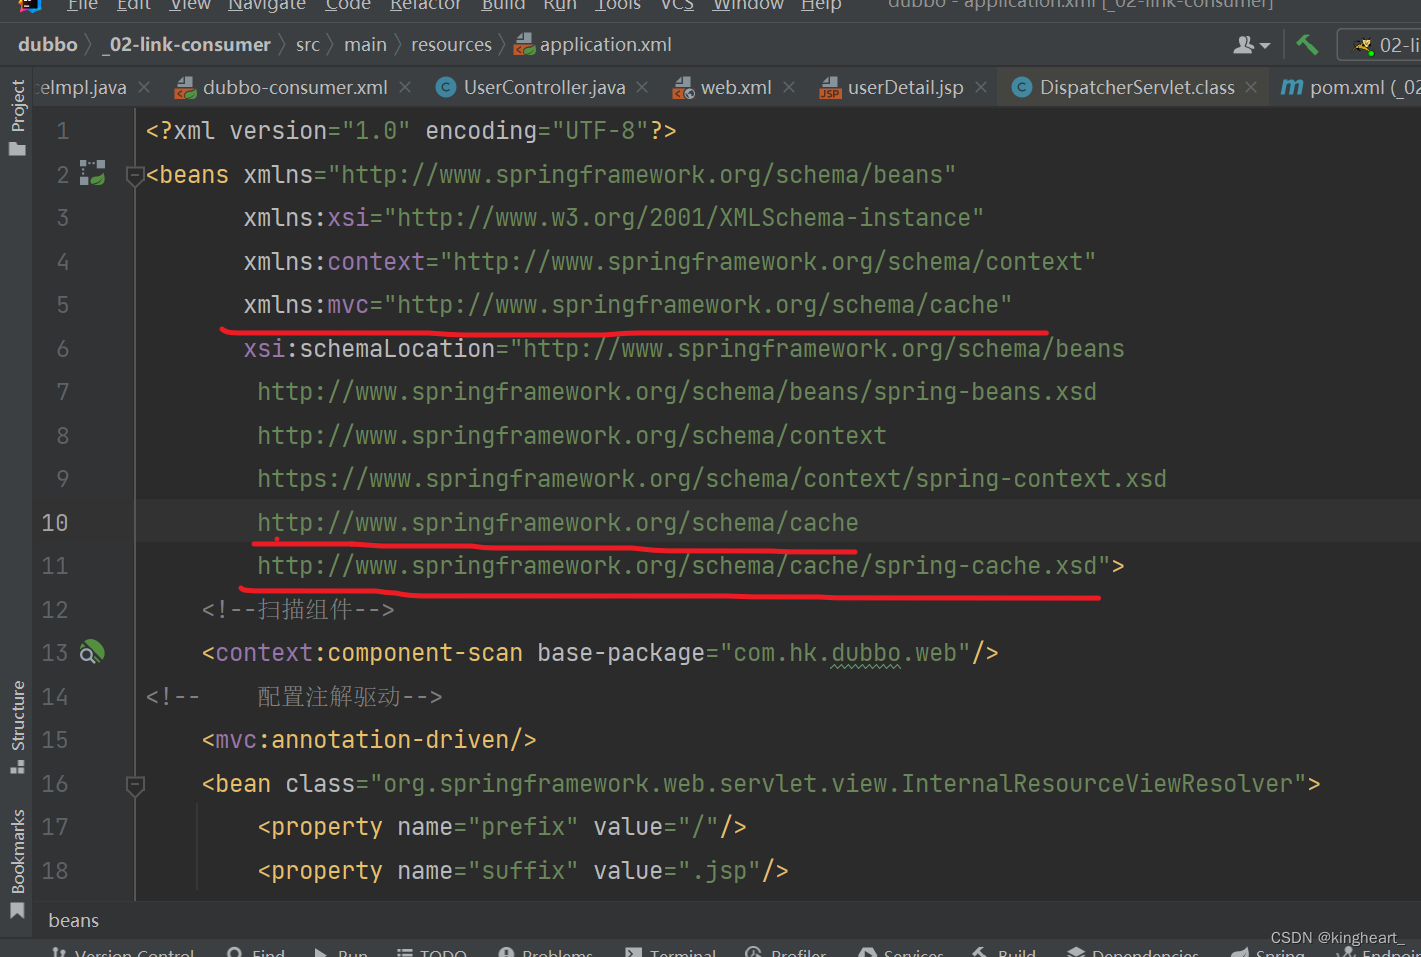
Task: Click the Spring bean gutter icon on line 13
Action: [x=91, y=652]
